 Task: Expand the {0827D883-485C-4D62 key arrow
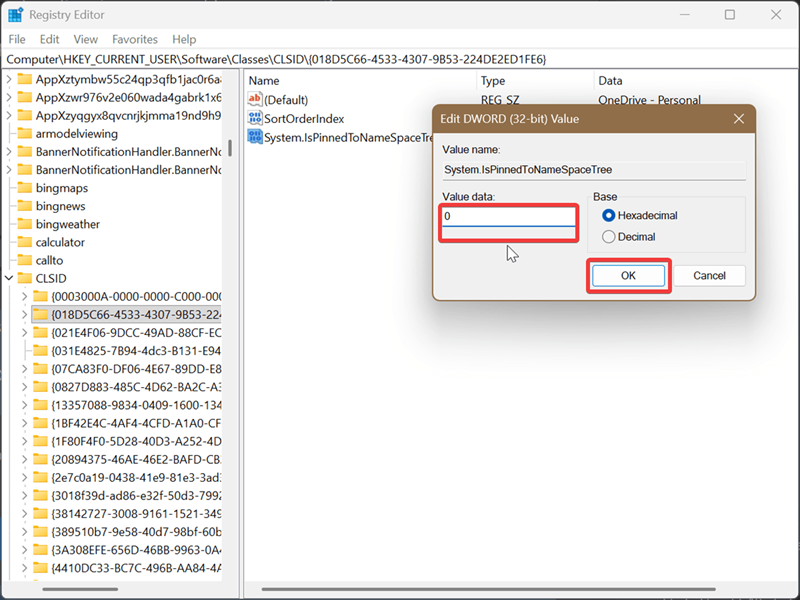pyautogui.click(x=24, y=387)
